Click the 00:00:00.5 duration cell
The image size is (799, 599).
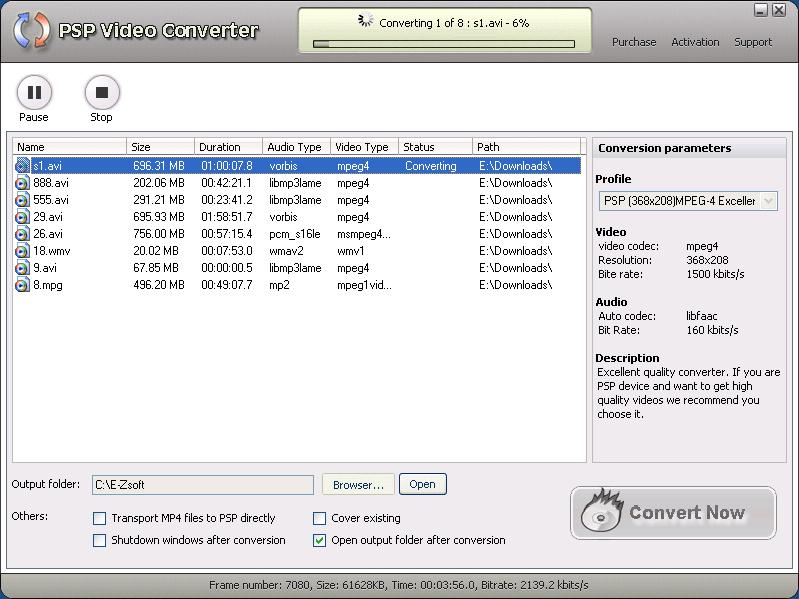(x=227, y=268)
